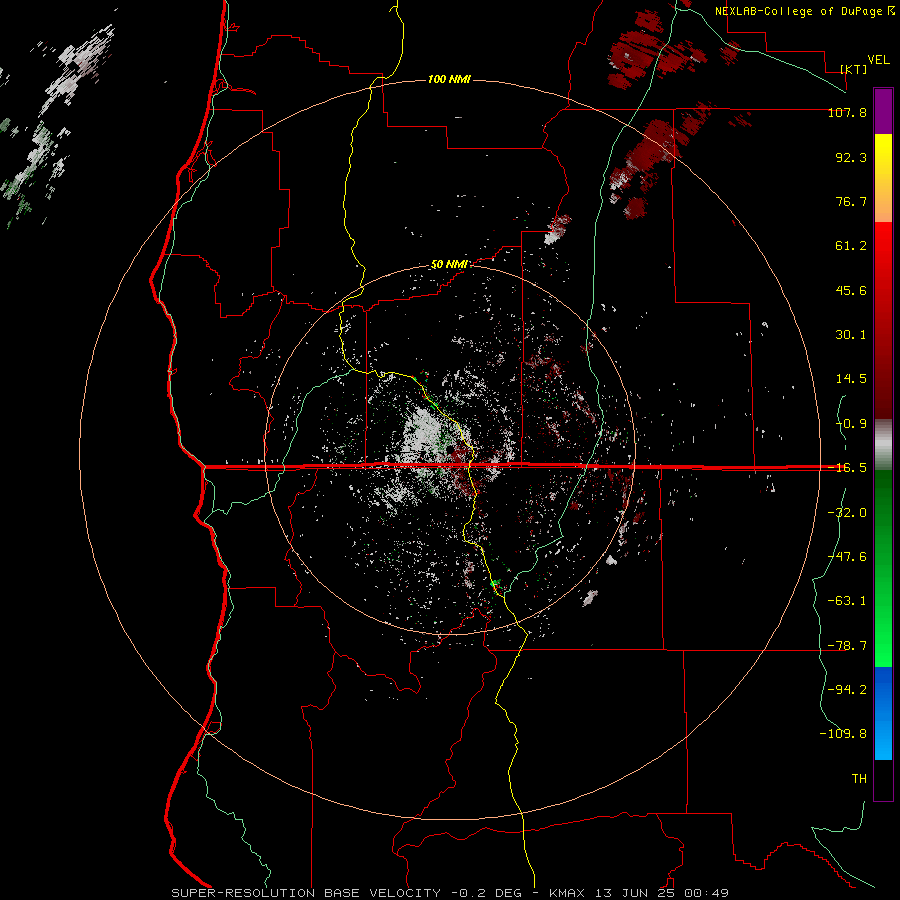Image resolution: width=900 pixels, height=900 pixels.
Task: Pick the red segment of the color bar
Action: (x=883, y=320)
